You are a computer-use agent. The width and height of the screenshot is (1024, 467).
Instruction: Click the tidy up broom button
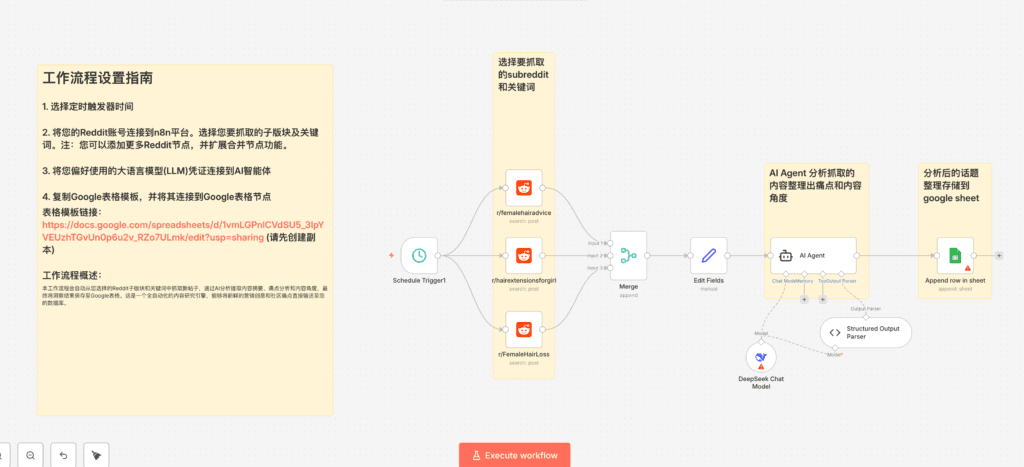point(97,455)
